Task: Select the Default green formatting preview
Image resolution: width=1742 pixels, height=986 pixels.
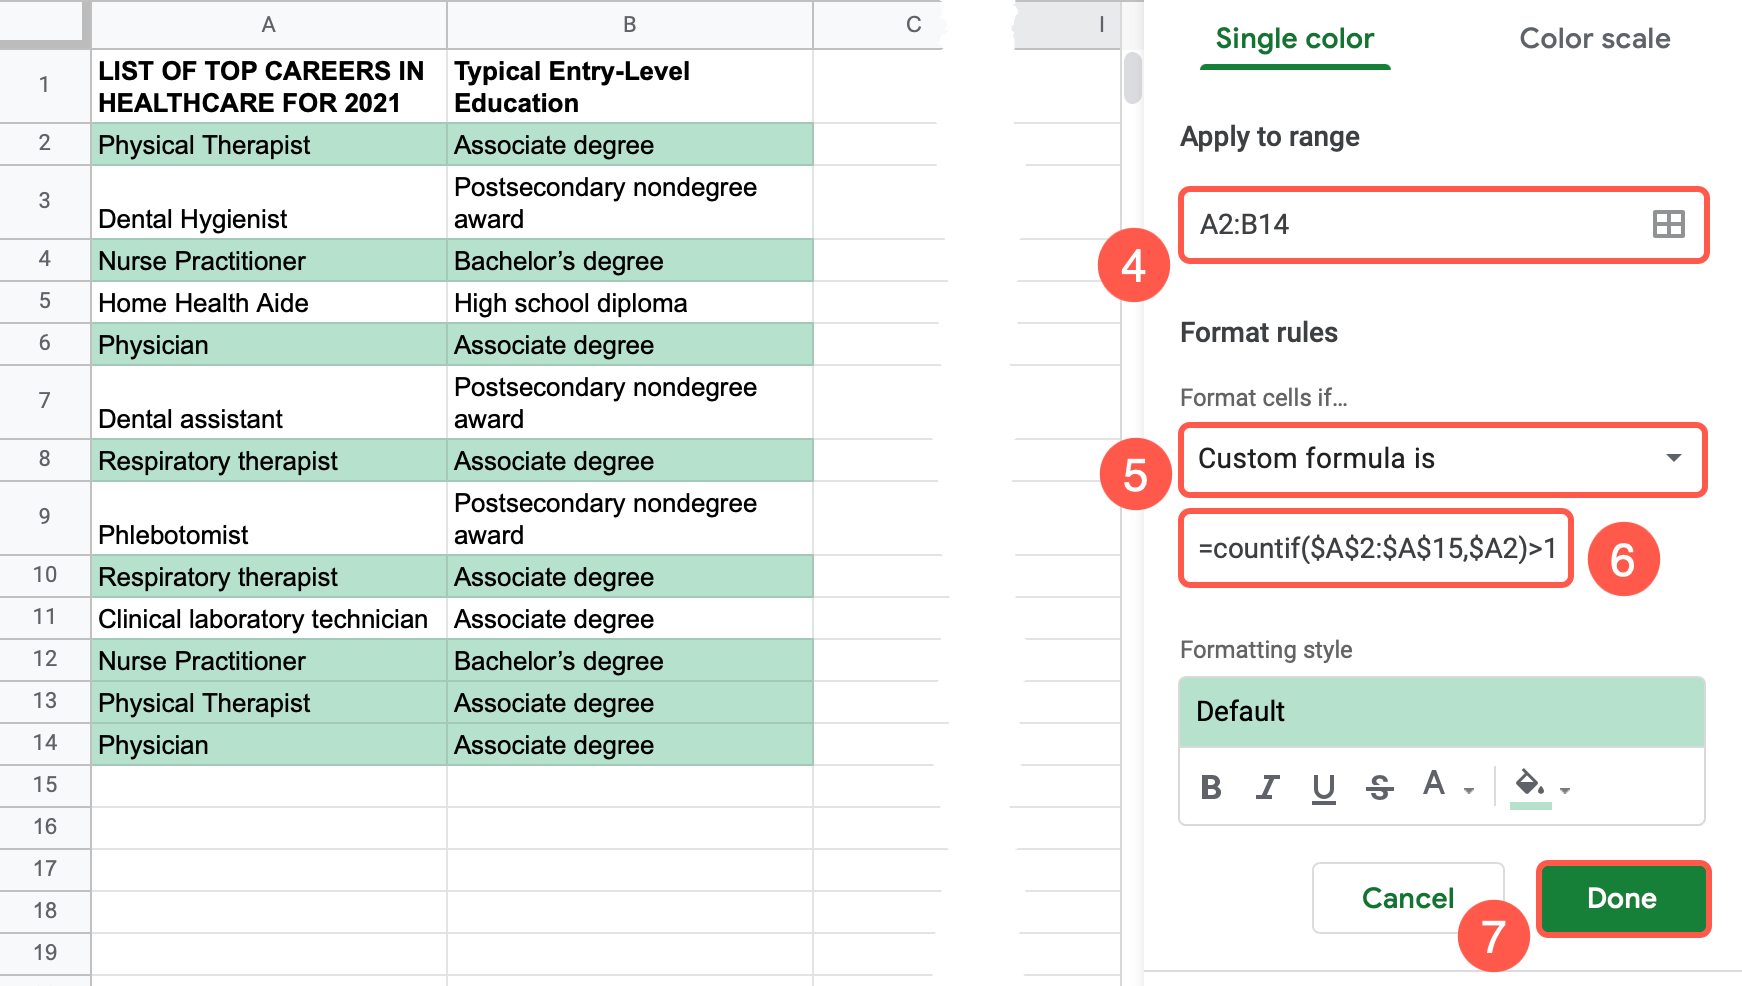Action: click(1441, 712)
